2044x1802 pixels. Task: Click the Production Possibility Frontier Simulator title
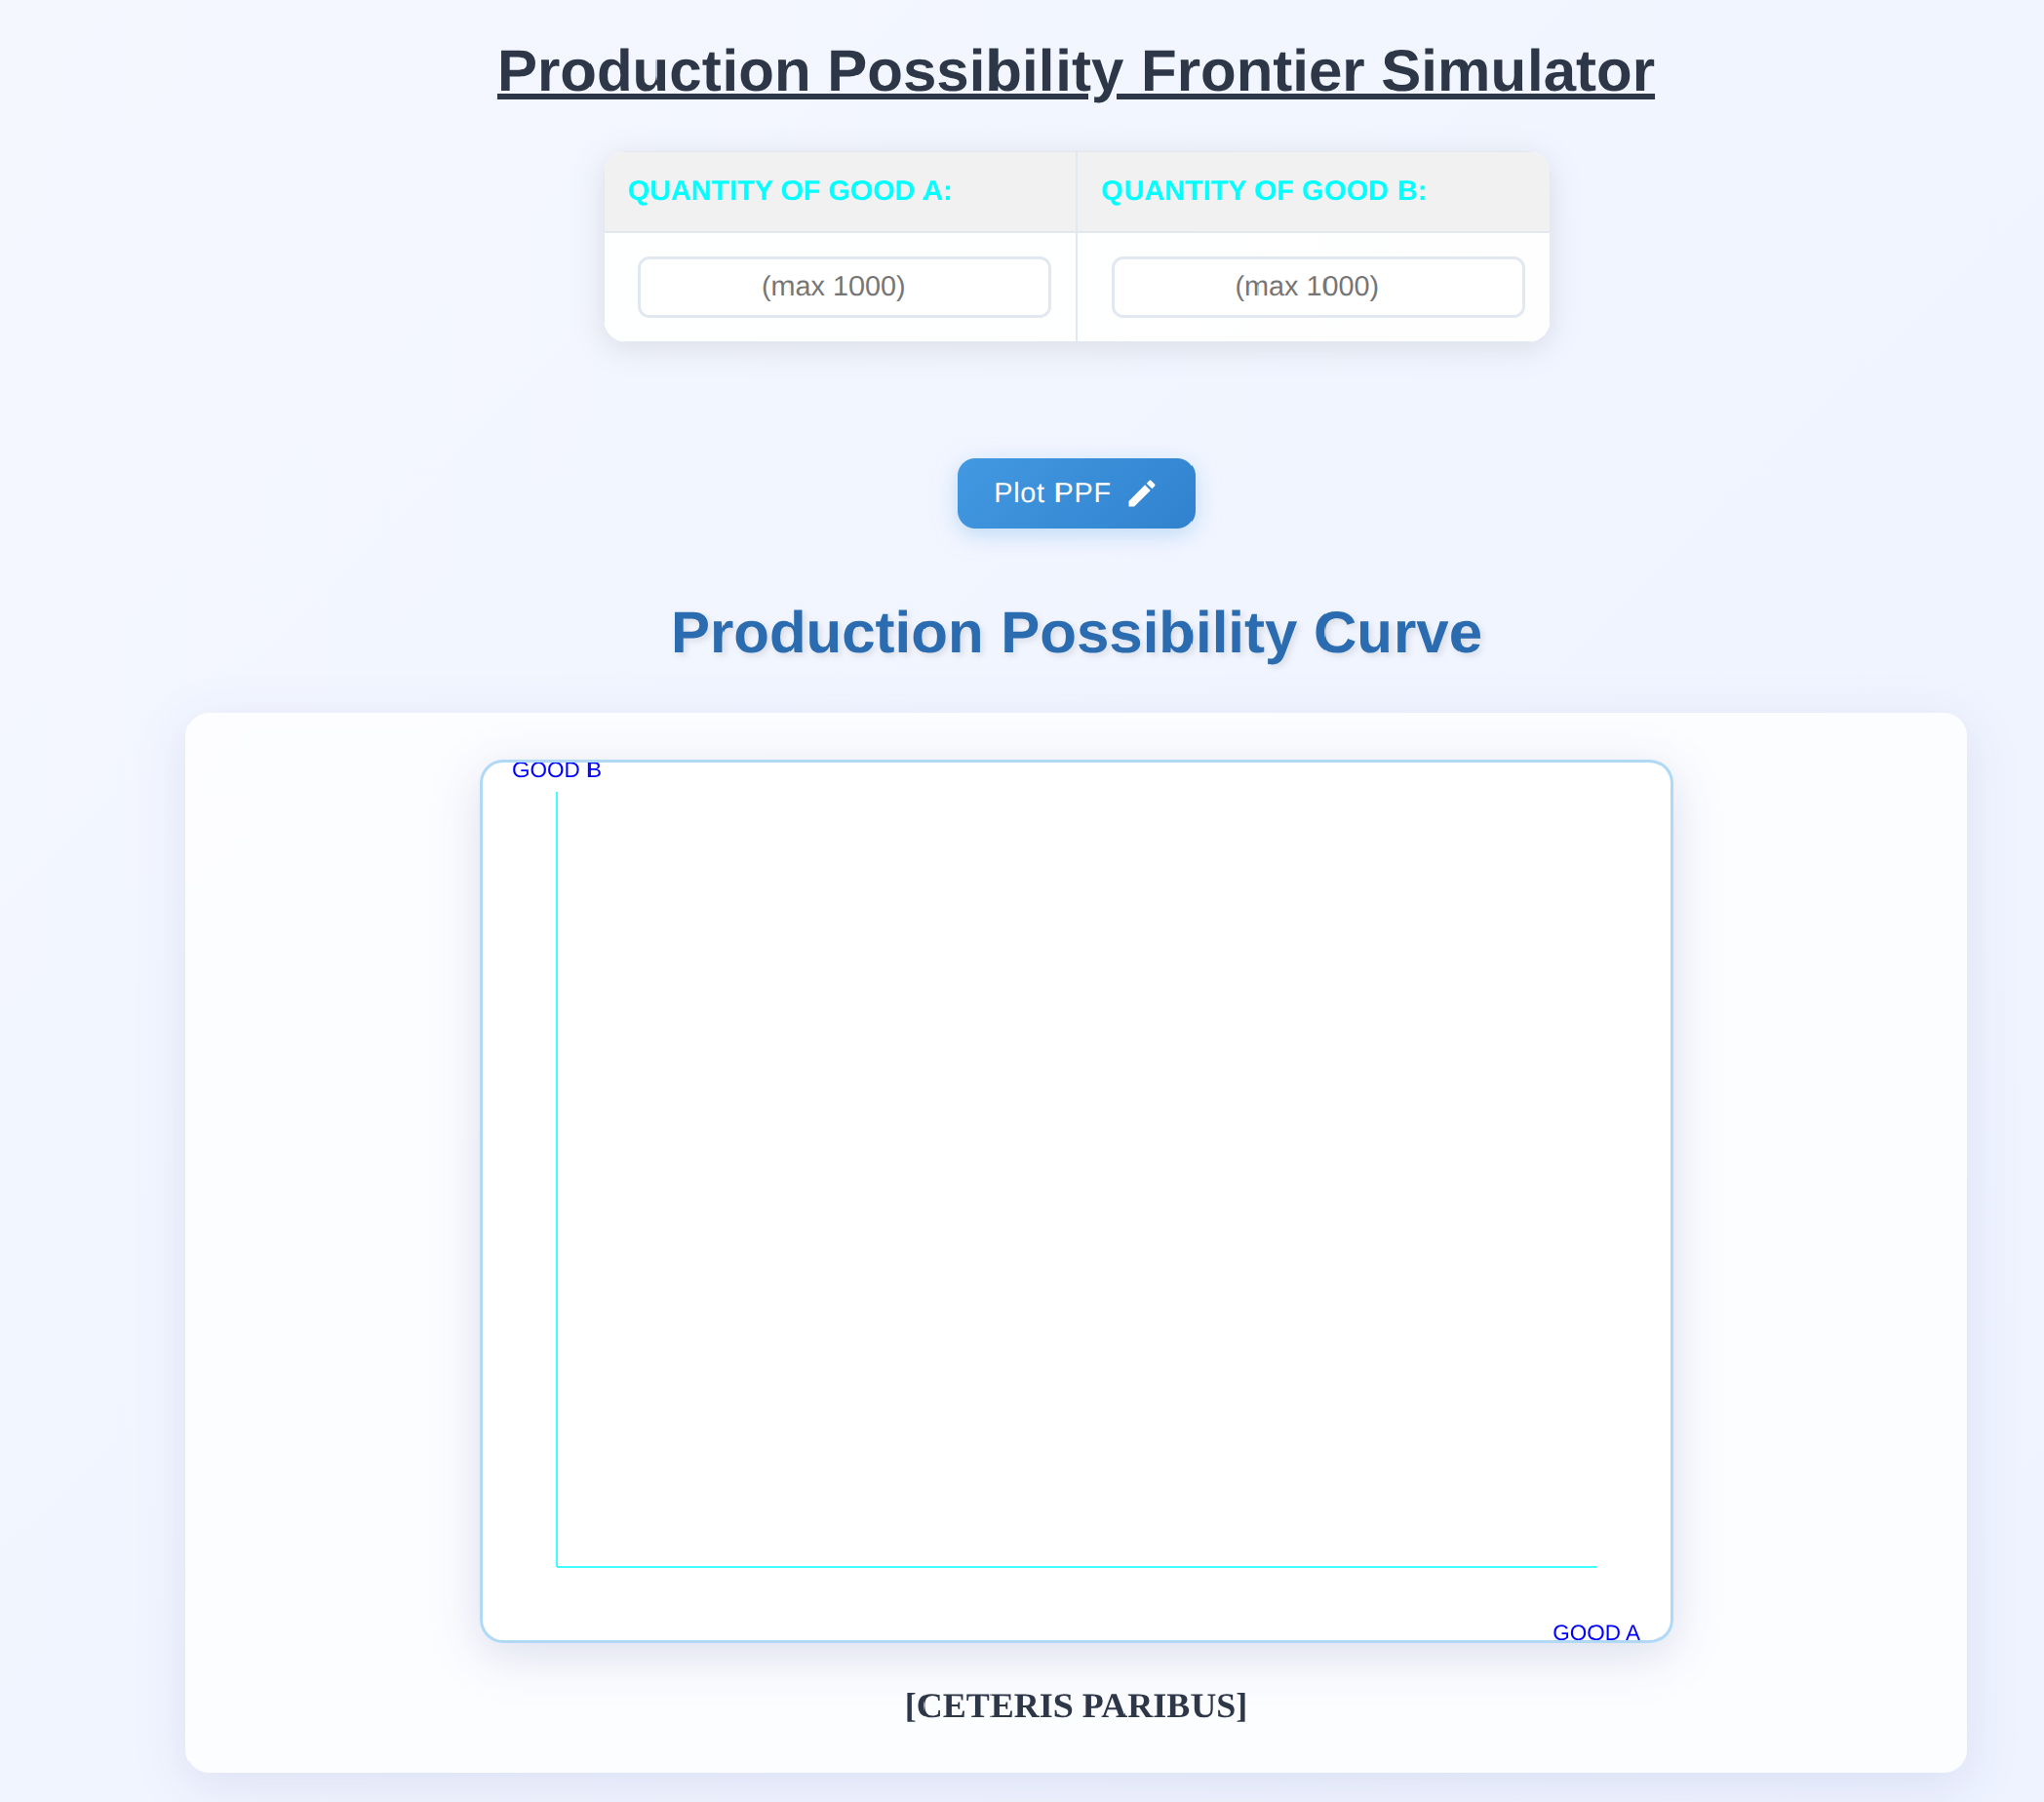(x=1076, y=71)
